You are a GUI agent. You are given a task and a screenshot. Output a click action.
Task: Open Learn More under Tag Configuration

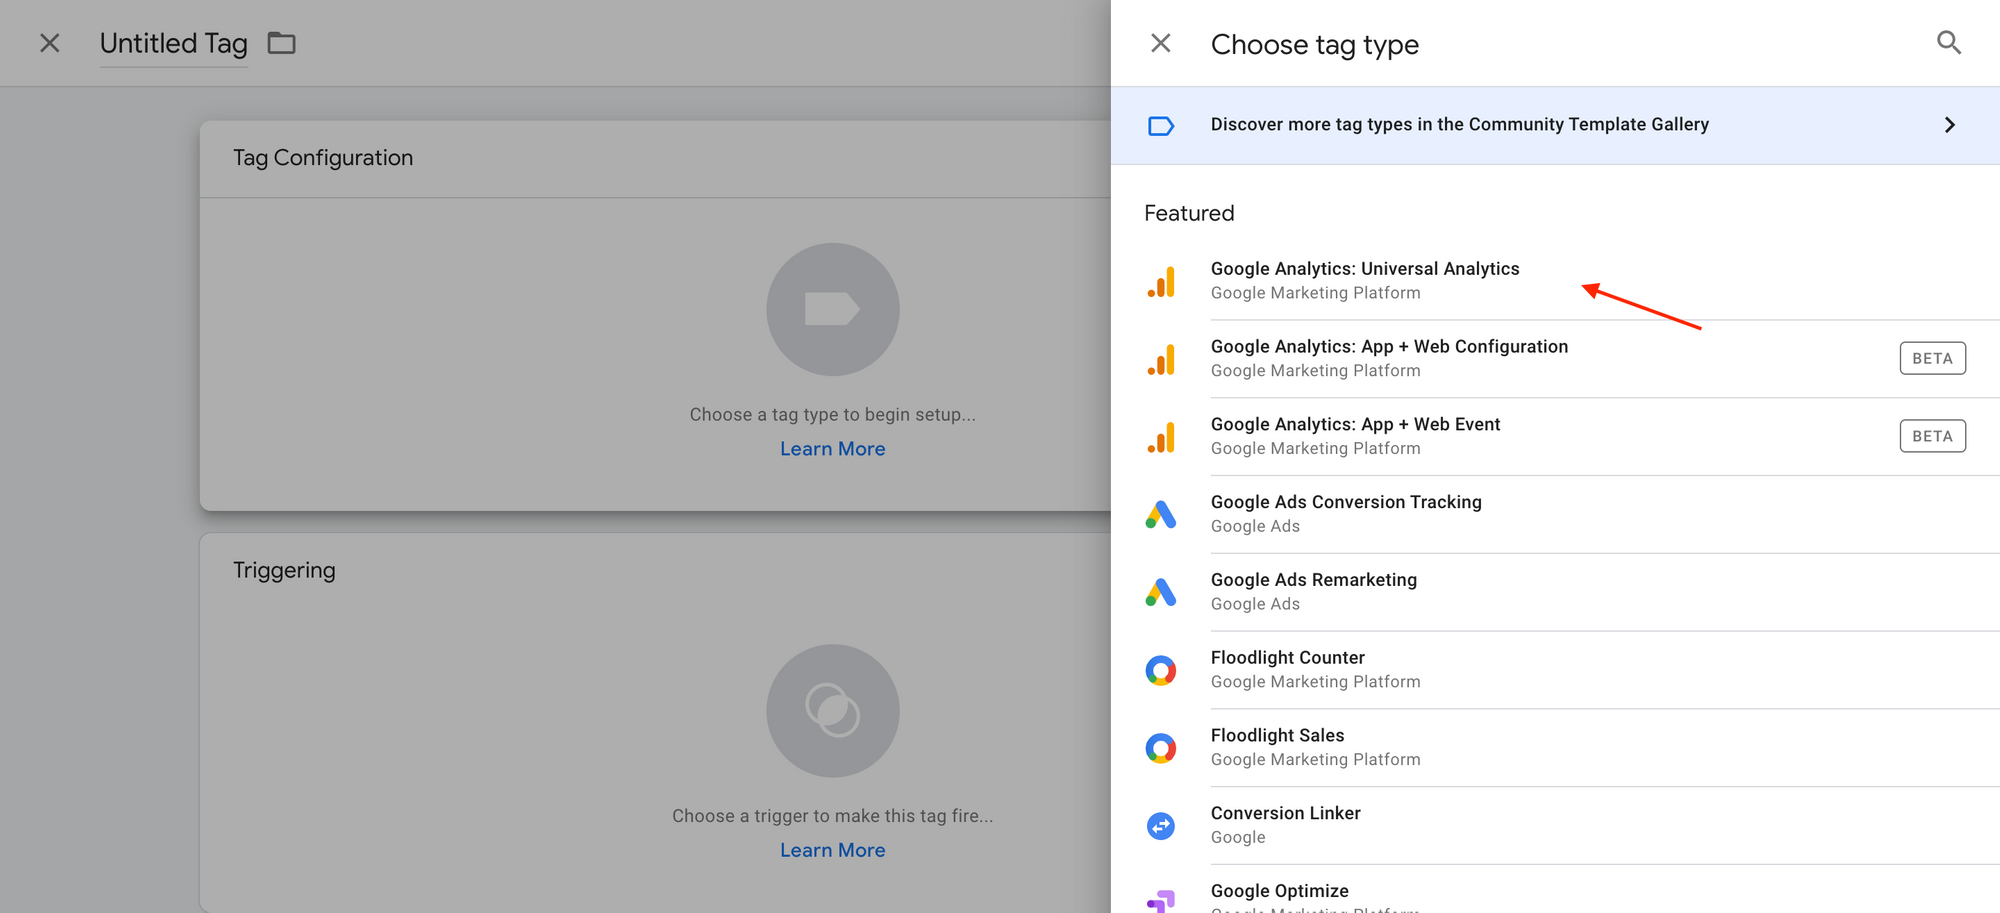coord(833,449)
